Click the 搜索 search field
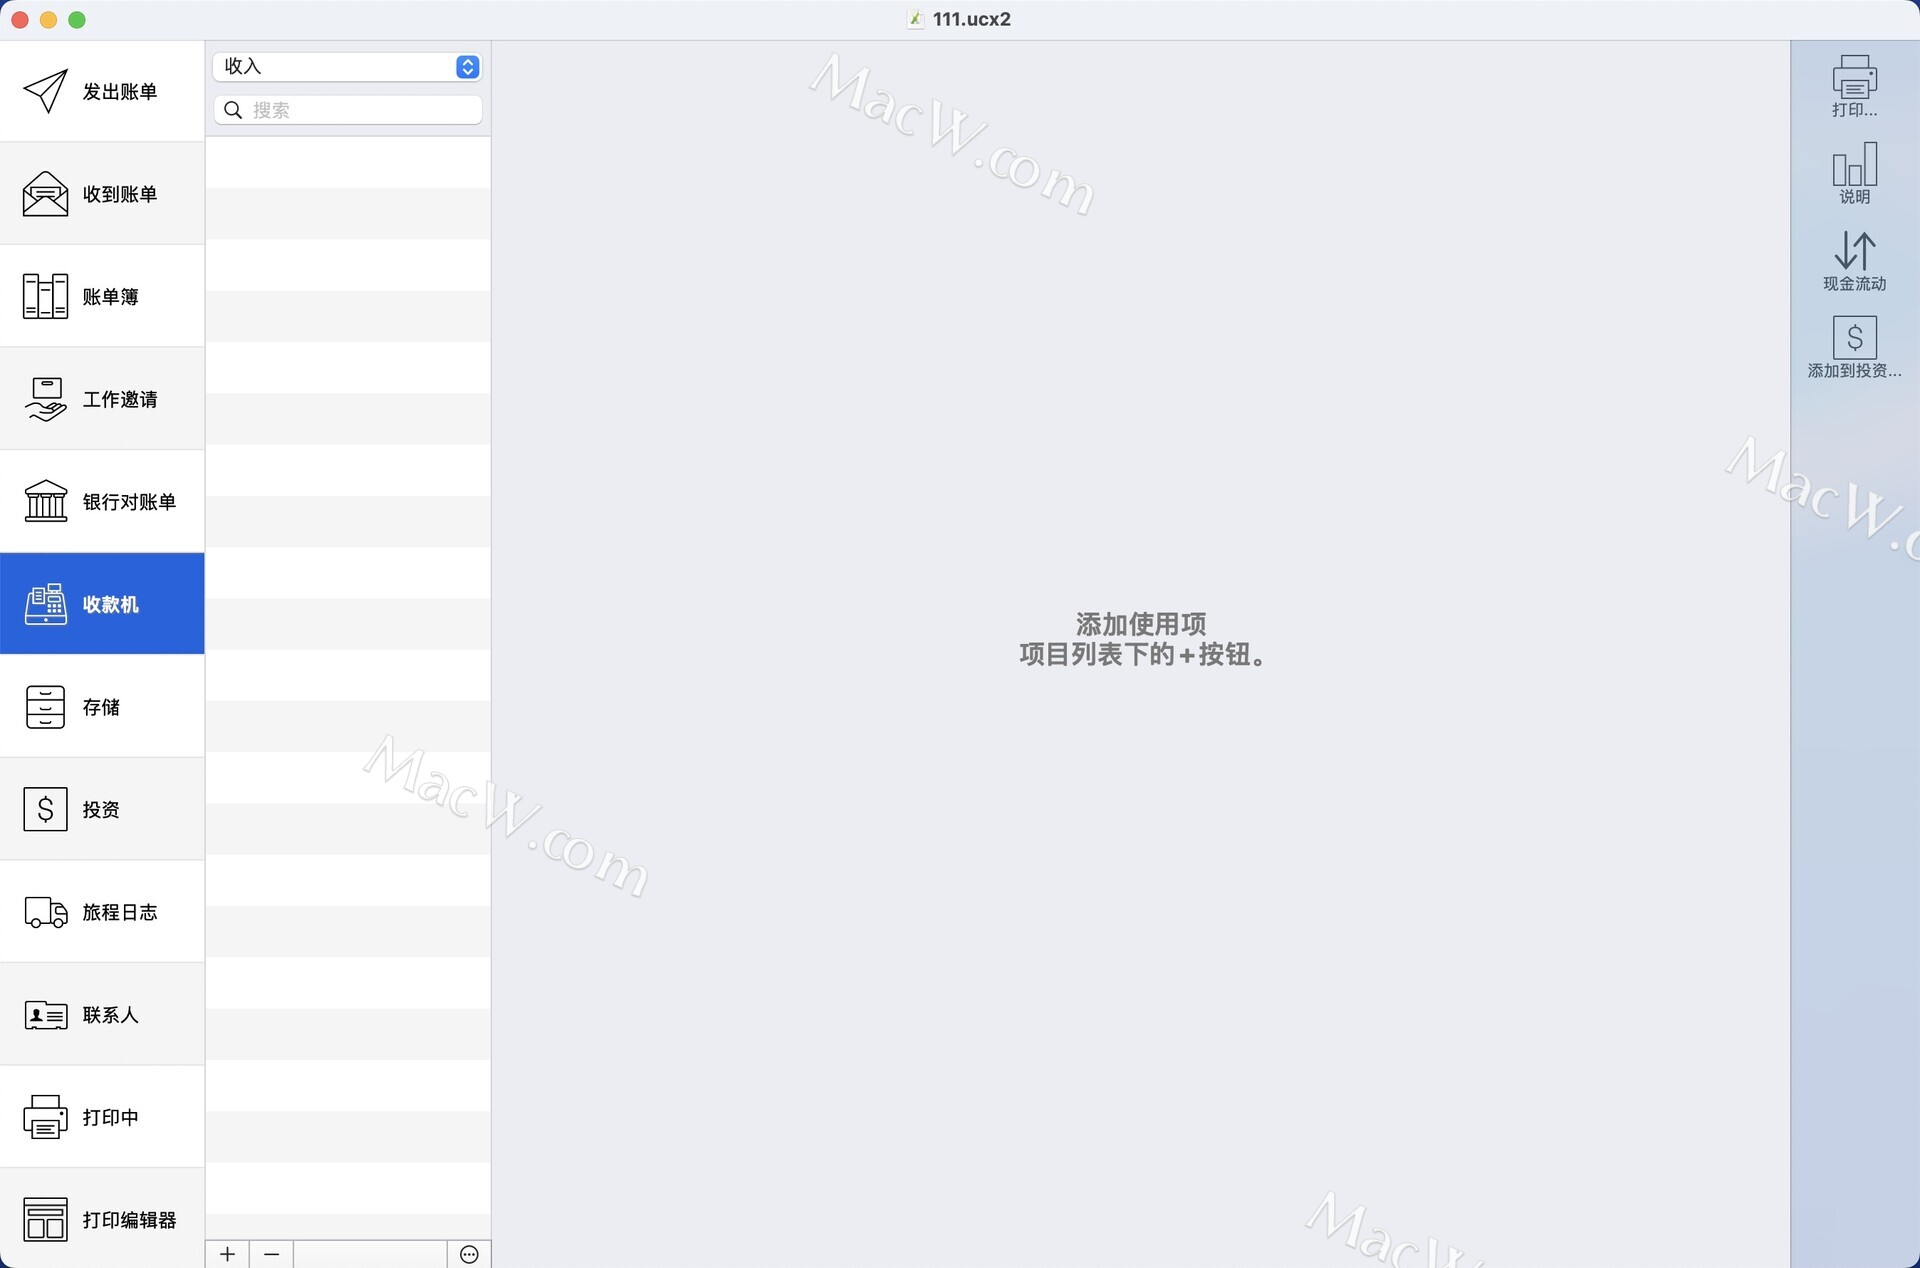 point(347,110)
